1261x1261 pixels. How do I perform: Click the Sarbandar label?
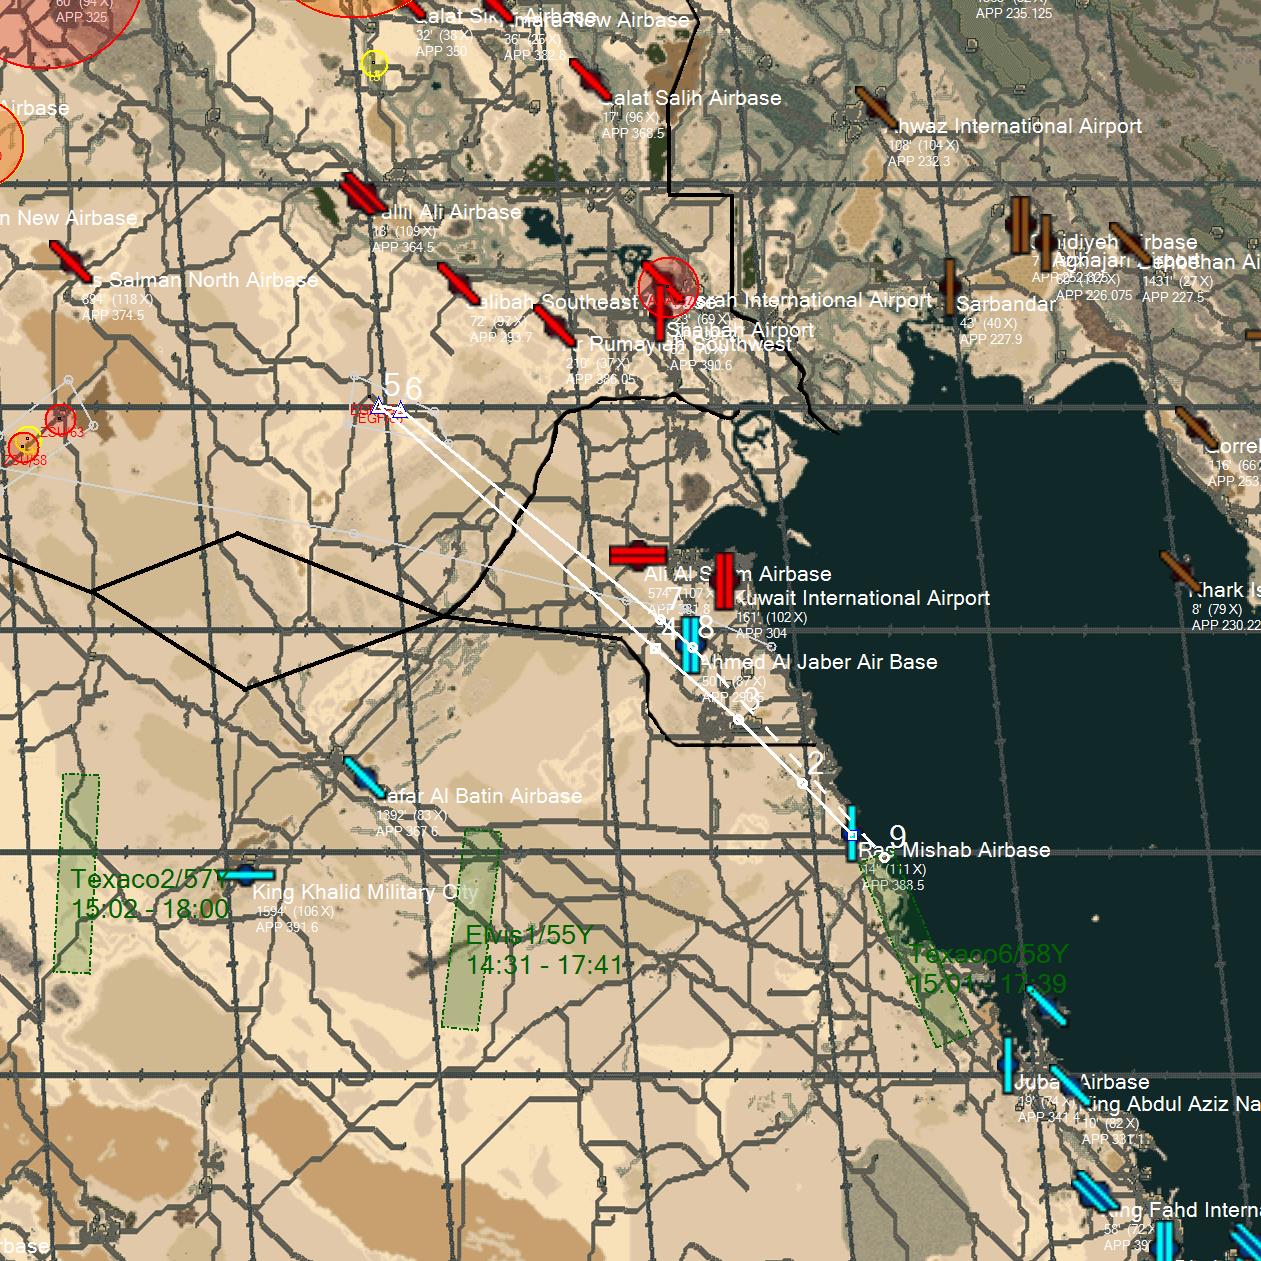(x=1005, y=304)
